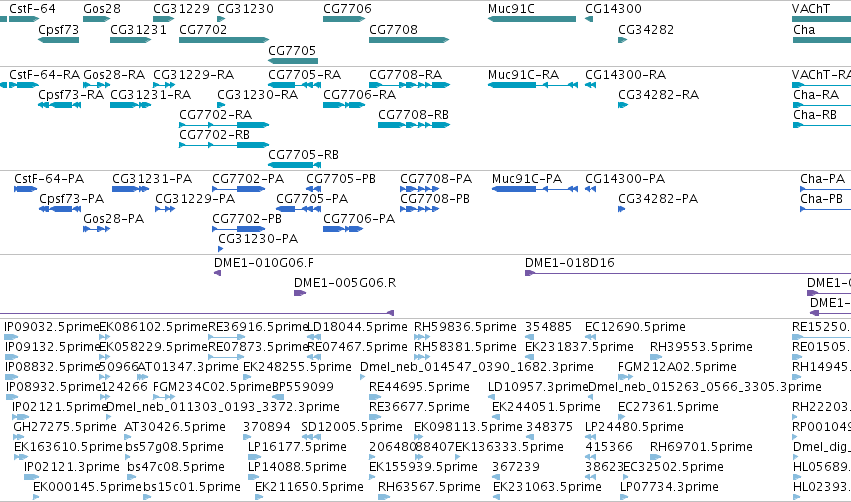Viewport: 851px width, 502px height.
Task: Select the CG34282 gene label
Action: (x=646, y=29)
